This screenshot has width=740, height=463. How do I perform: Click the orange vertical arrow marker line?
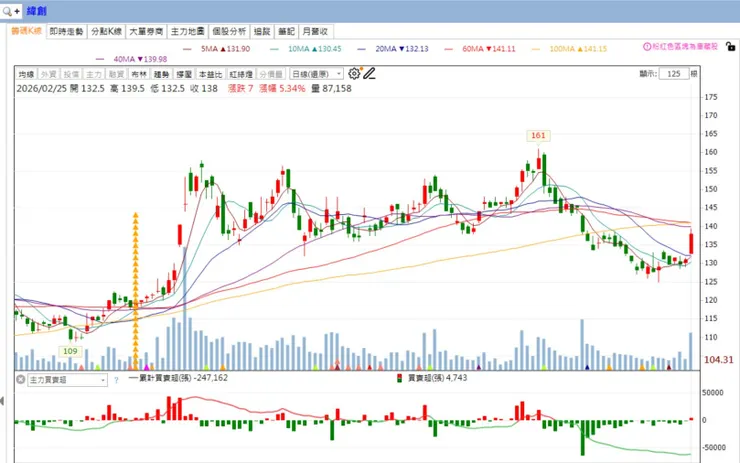click(x=135, y=291)
